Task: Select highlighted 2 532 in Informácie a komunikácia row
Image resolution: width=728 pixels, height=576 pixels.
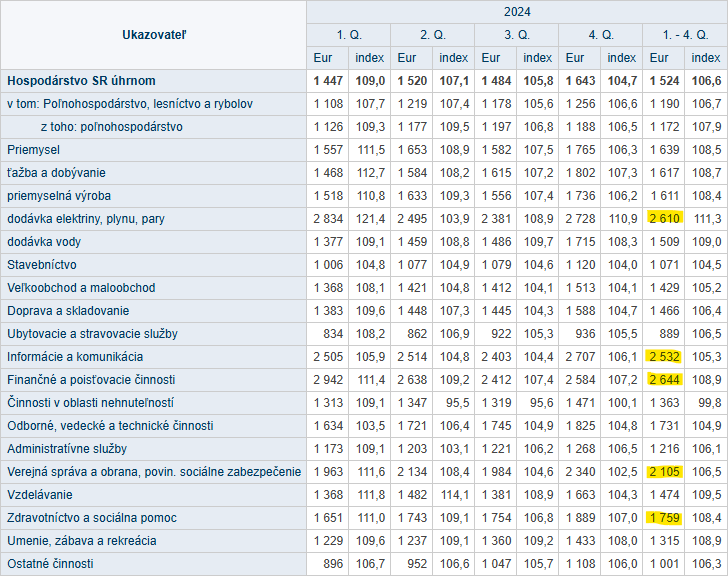Action: click(665, 357)
